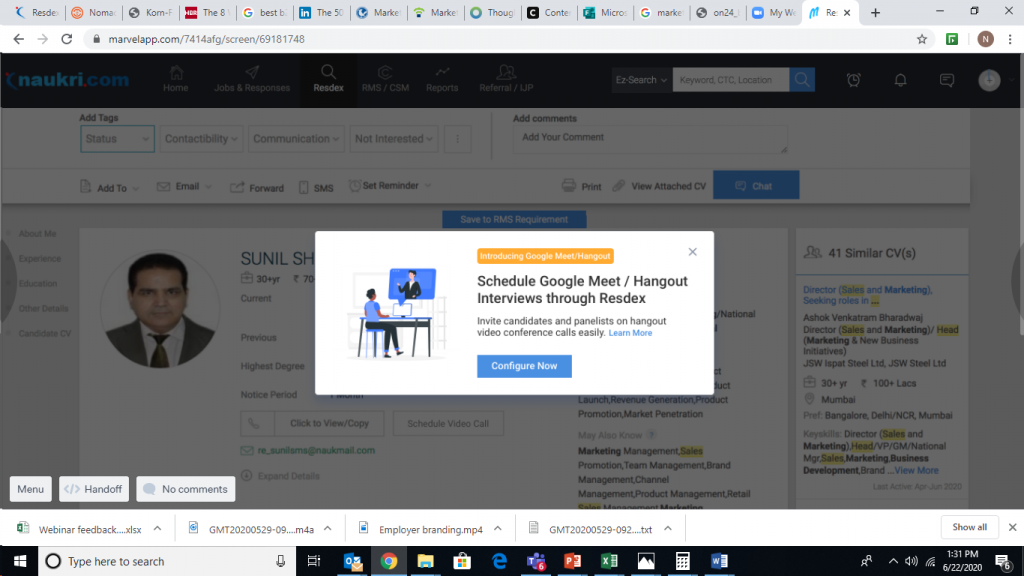The image size is (1024, 576).
Task: Jump to About Me section
Action: 37,234
